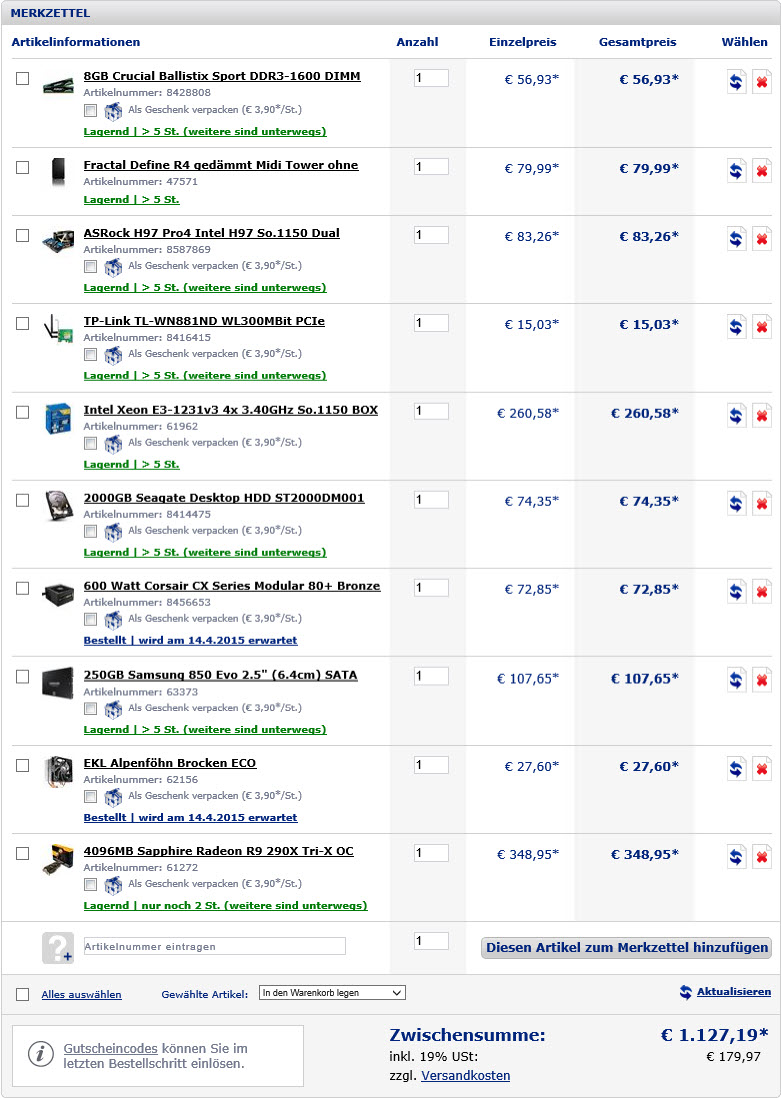Click the Gutscheincodes info icon

click(40, 1053)
